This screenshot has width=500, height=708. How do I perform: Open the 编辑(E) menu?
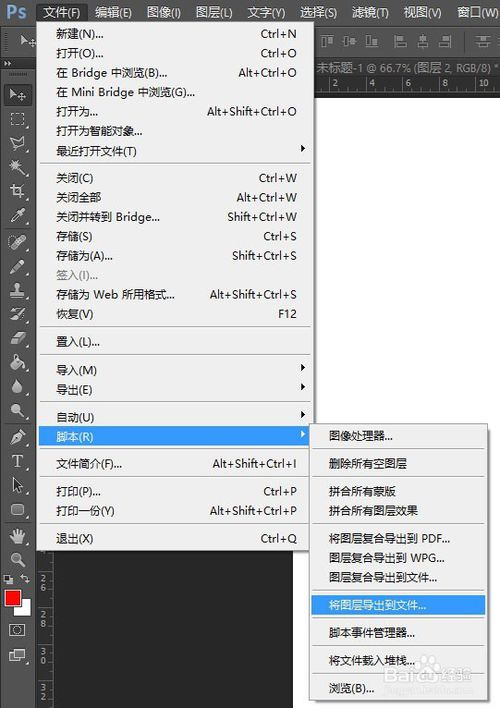[x=113, y=12]
